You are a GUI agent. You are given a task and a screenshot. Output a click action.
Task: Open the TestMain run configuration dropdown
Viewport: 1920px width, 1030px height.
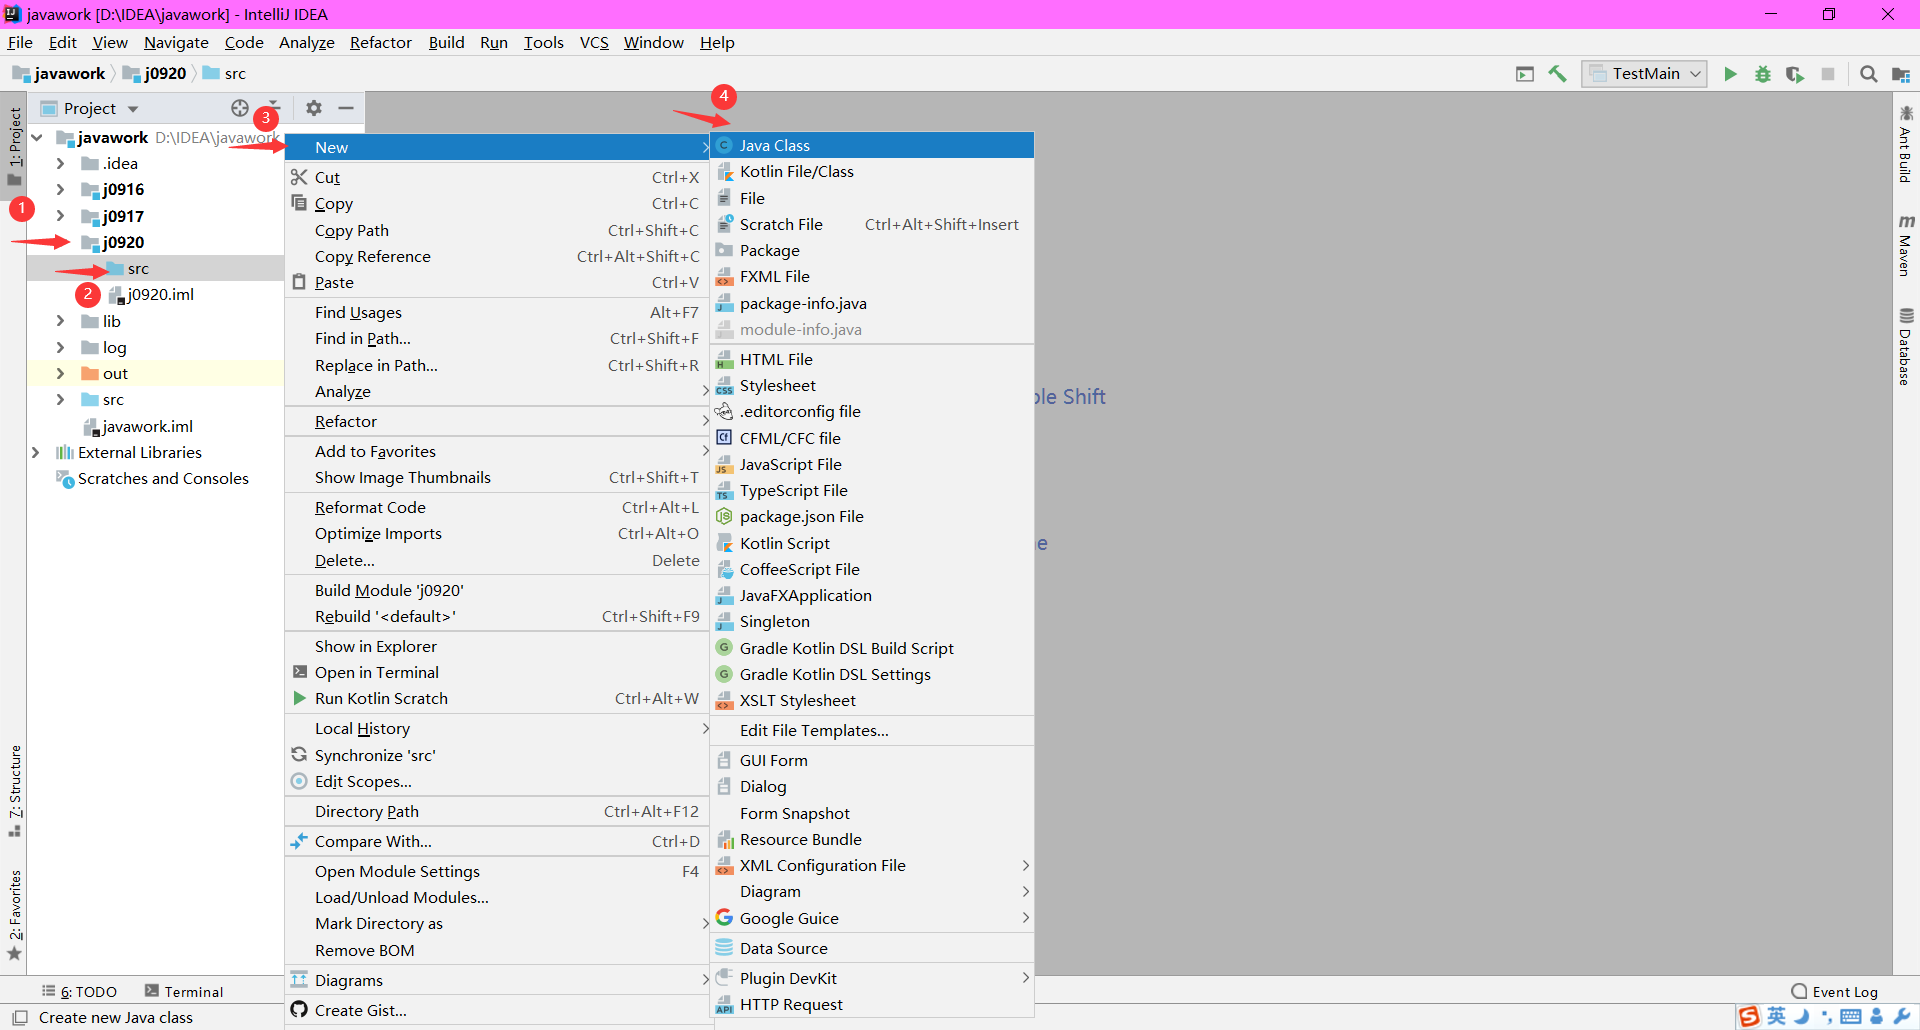(x=1644, y=74)
